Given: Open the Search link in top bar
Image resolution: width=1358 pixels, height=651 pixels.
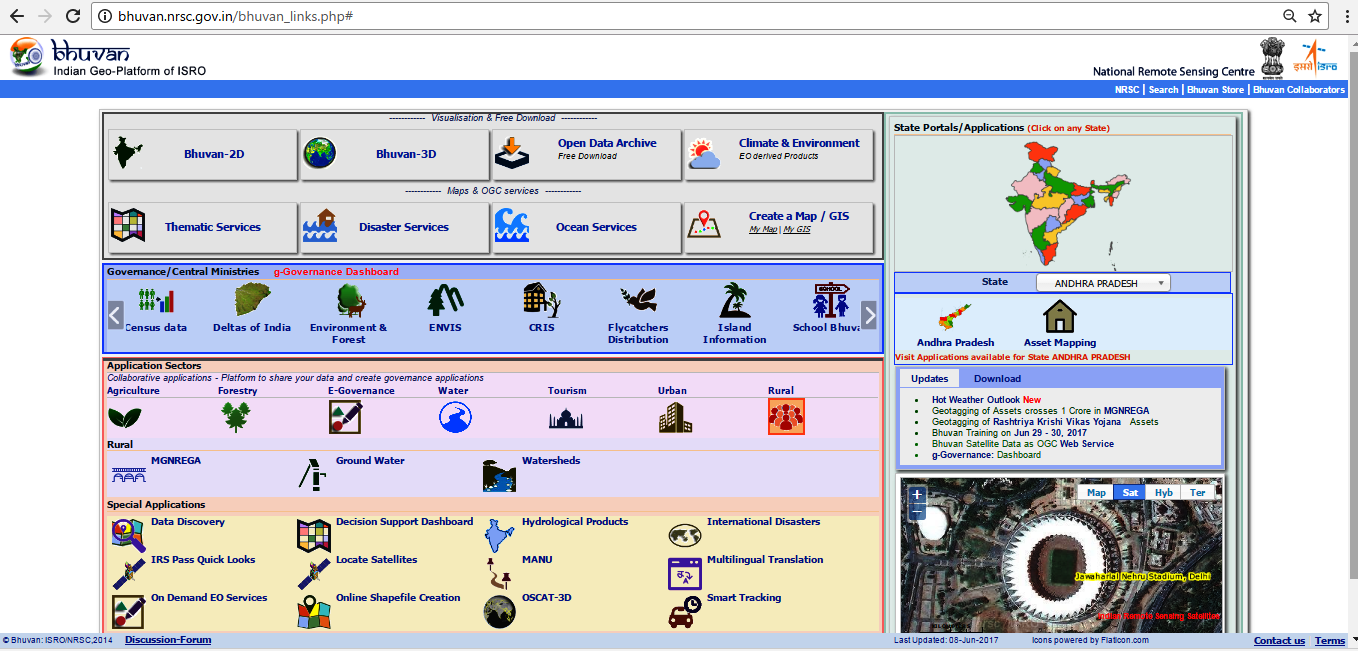Looking at the screenshot, I should tap(1163, 90).
